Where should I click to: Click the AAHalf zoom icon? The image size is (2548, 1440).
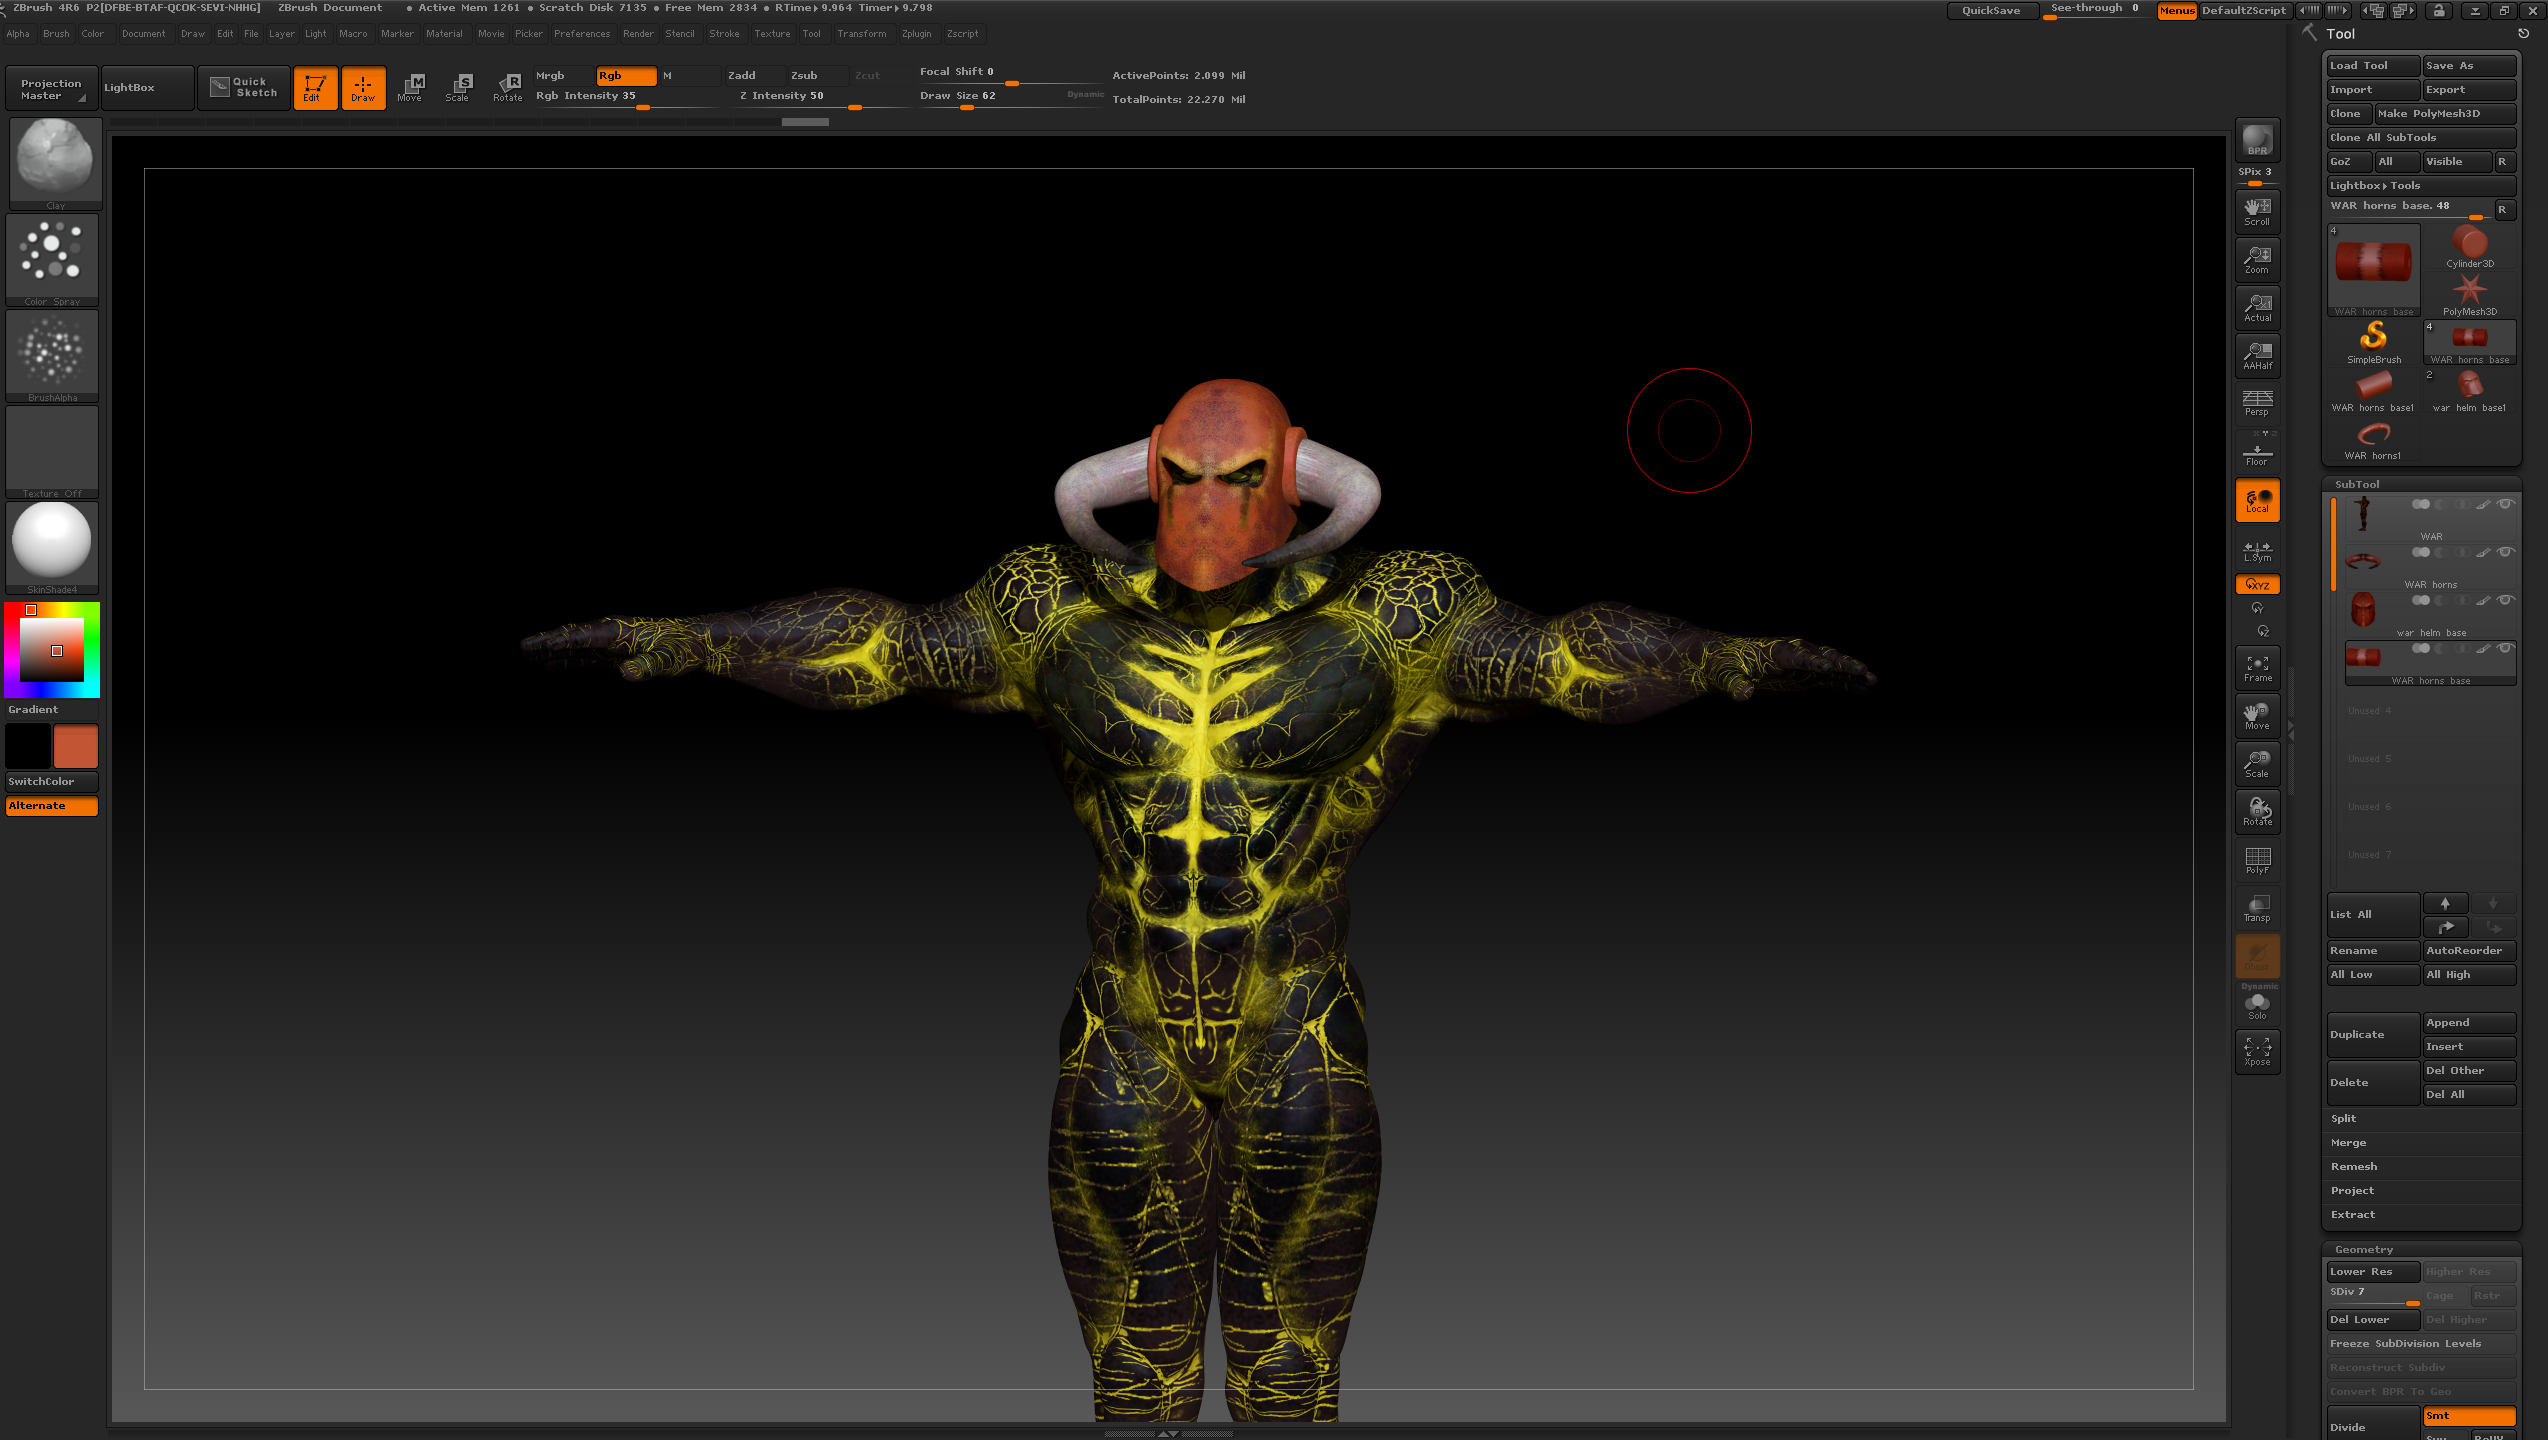tap(2257, 355)
